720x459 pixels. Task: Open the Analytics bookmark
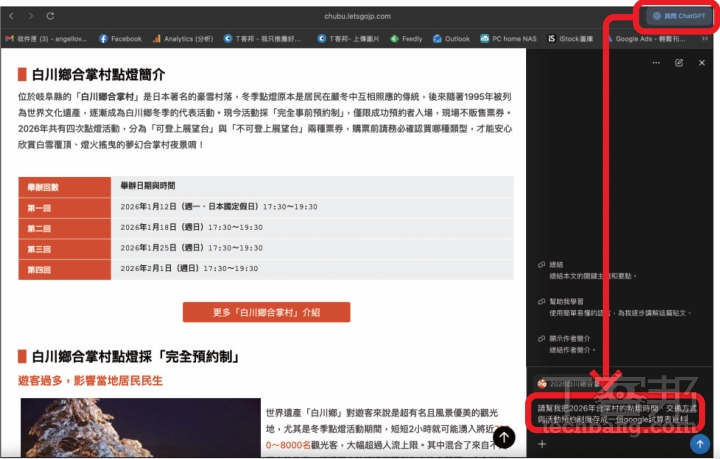click(183, 39)
